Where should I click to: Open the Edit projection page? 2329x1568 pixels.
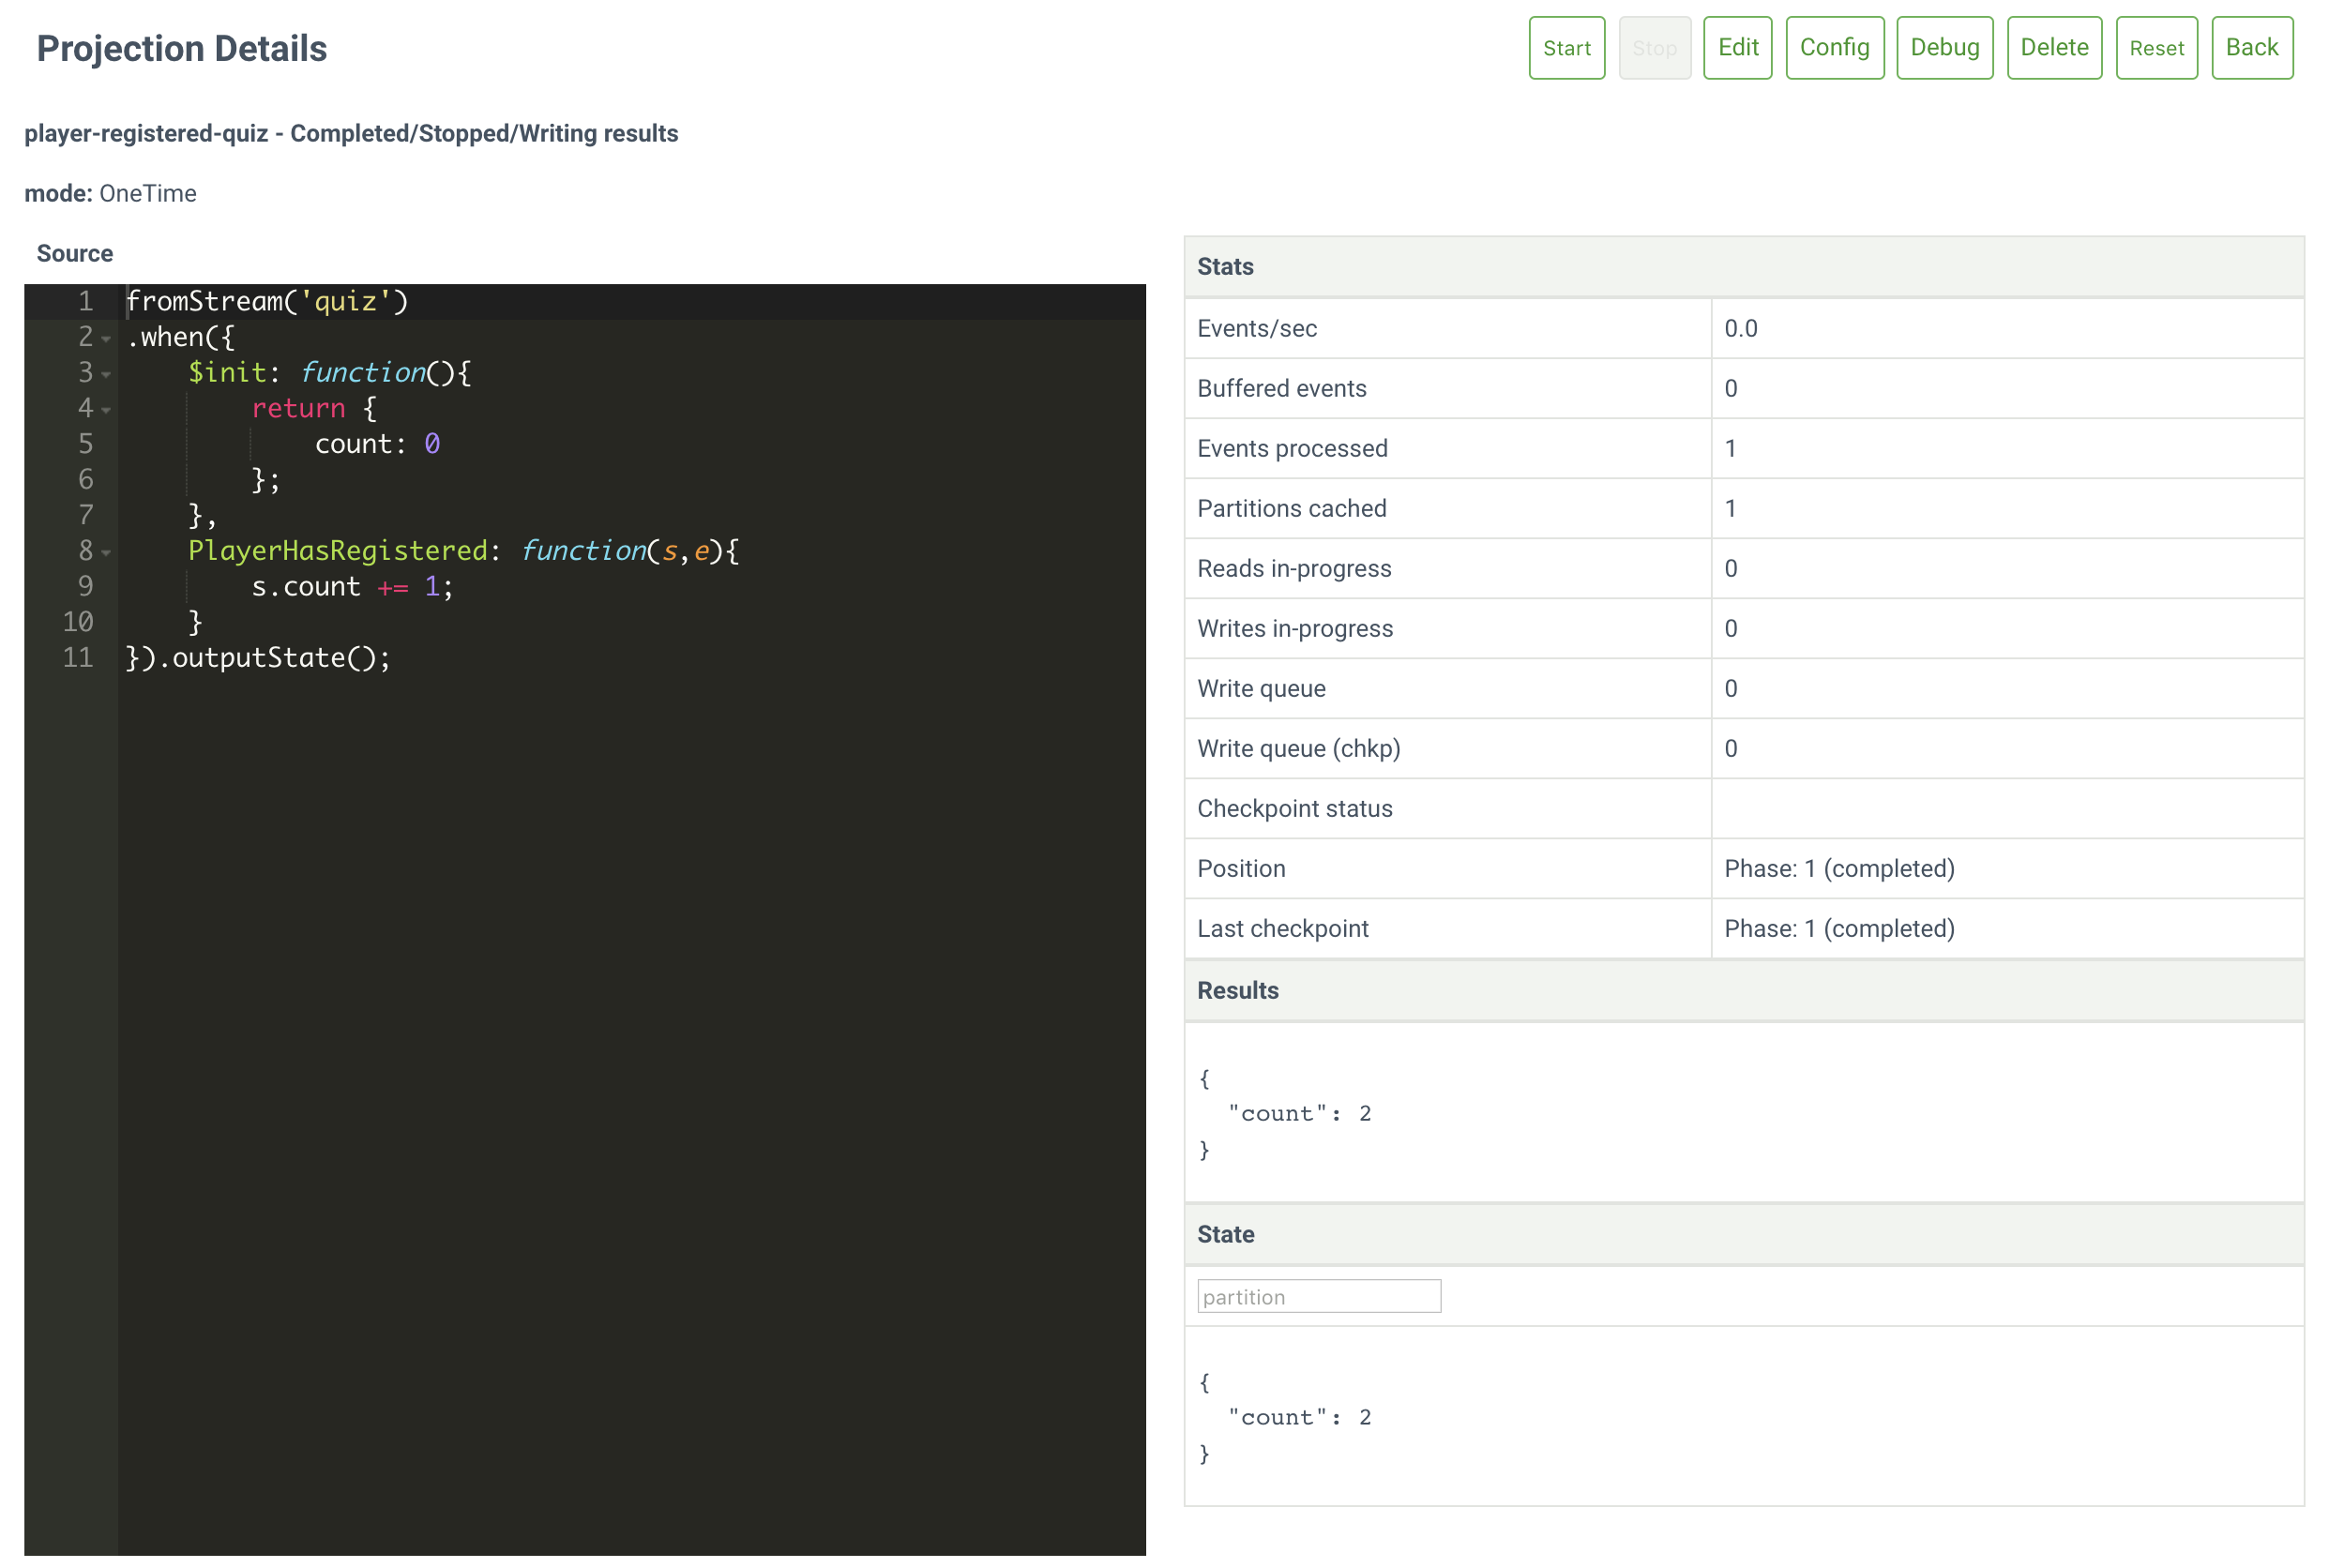[1737, 48]
